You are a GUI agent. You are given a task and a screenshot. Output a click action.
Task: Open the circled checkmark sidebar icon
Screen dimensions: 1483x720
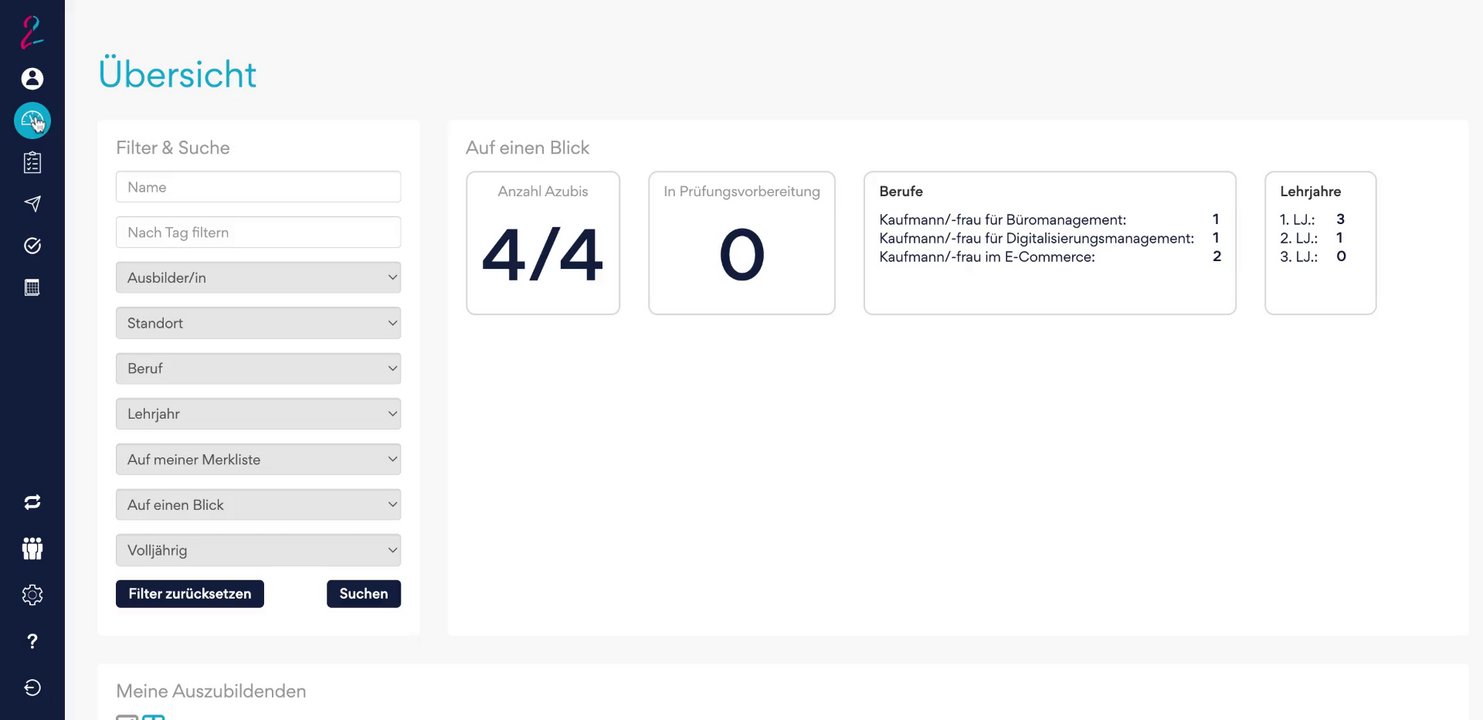(x=32, y=246)
